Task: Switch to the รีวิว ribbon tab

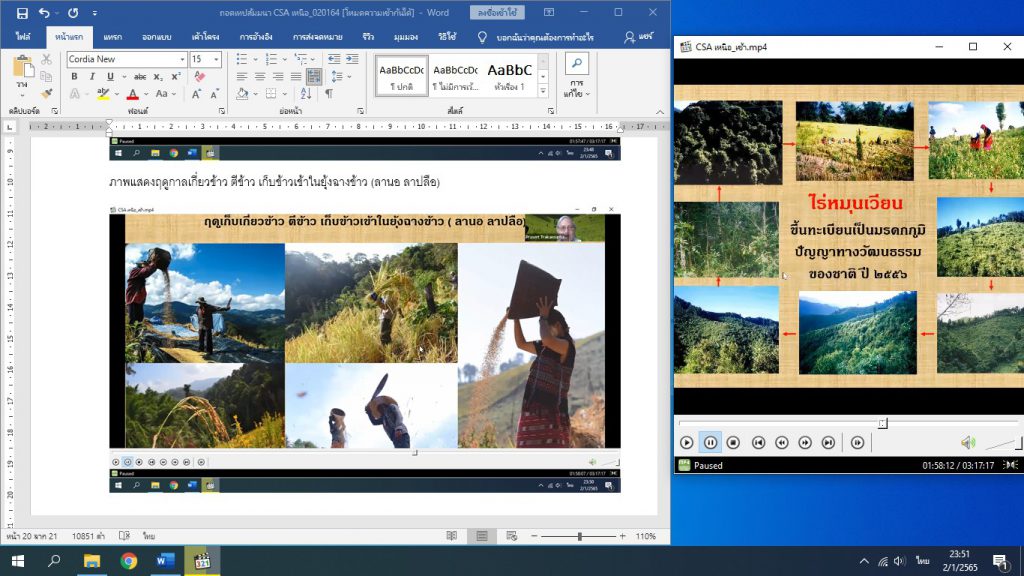Action: pos(368,37)
